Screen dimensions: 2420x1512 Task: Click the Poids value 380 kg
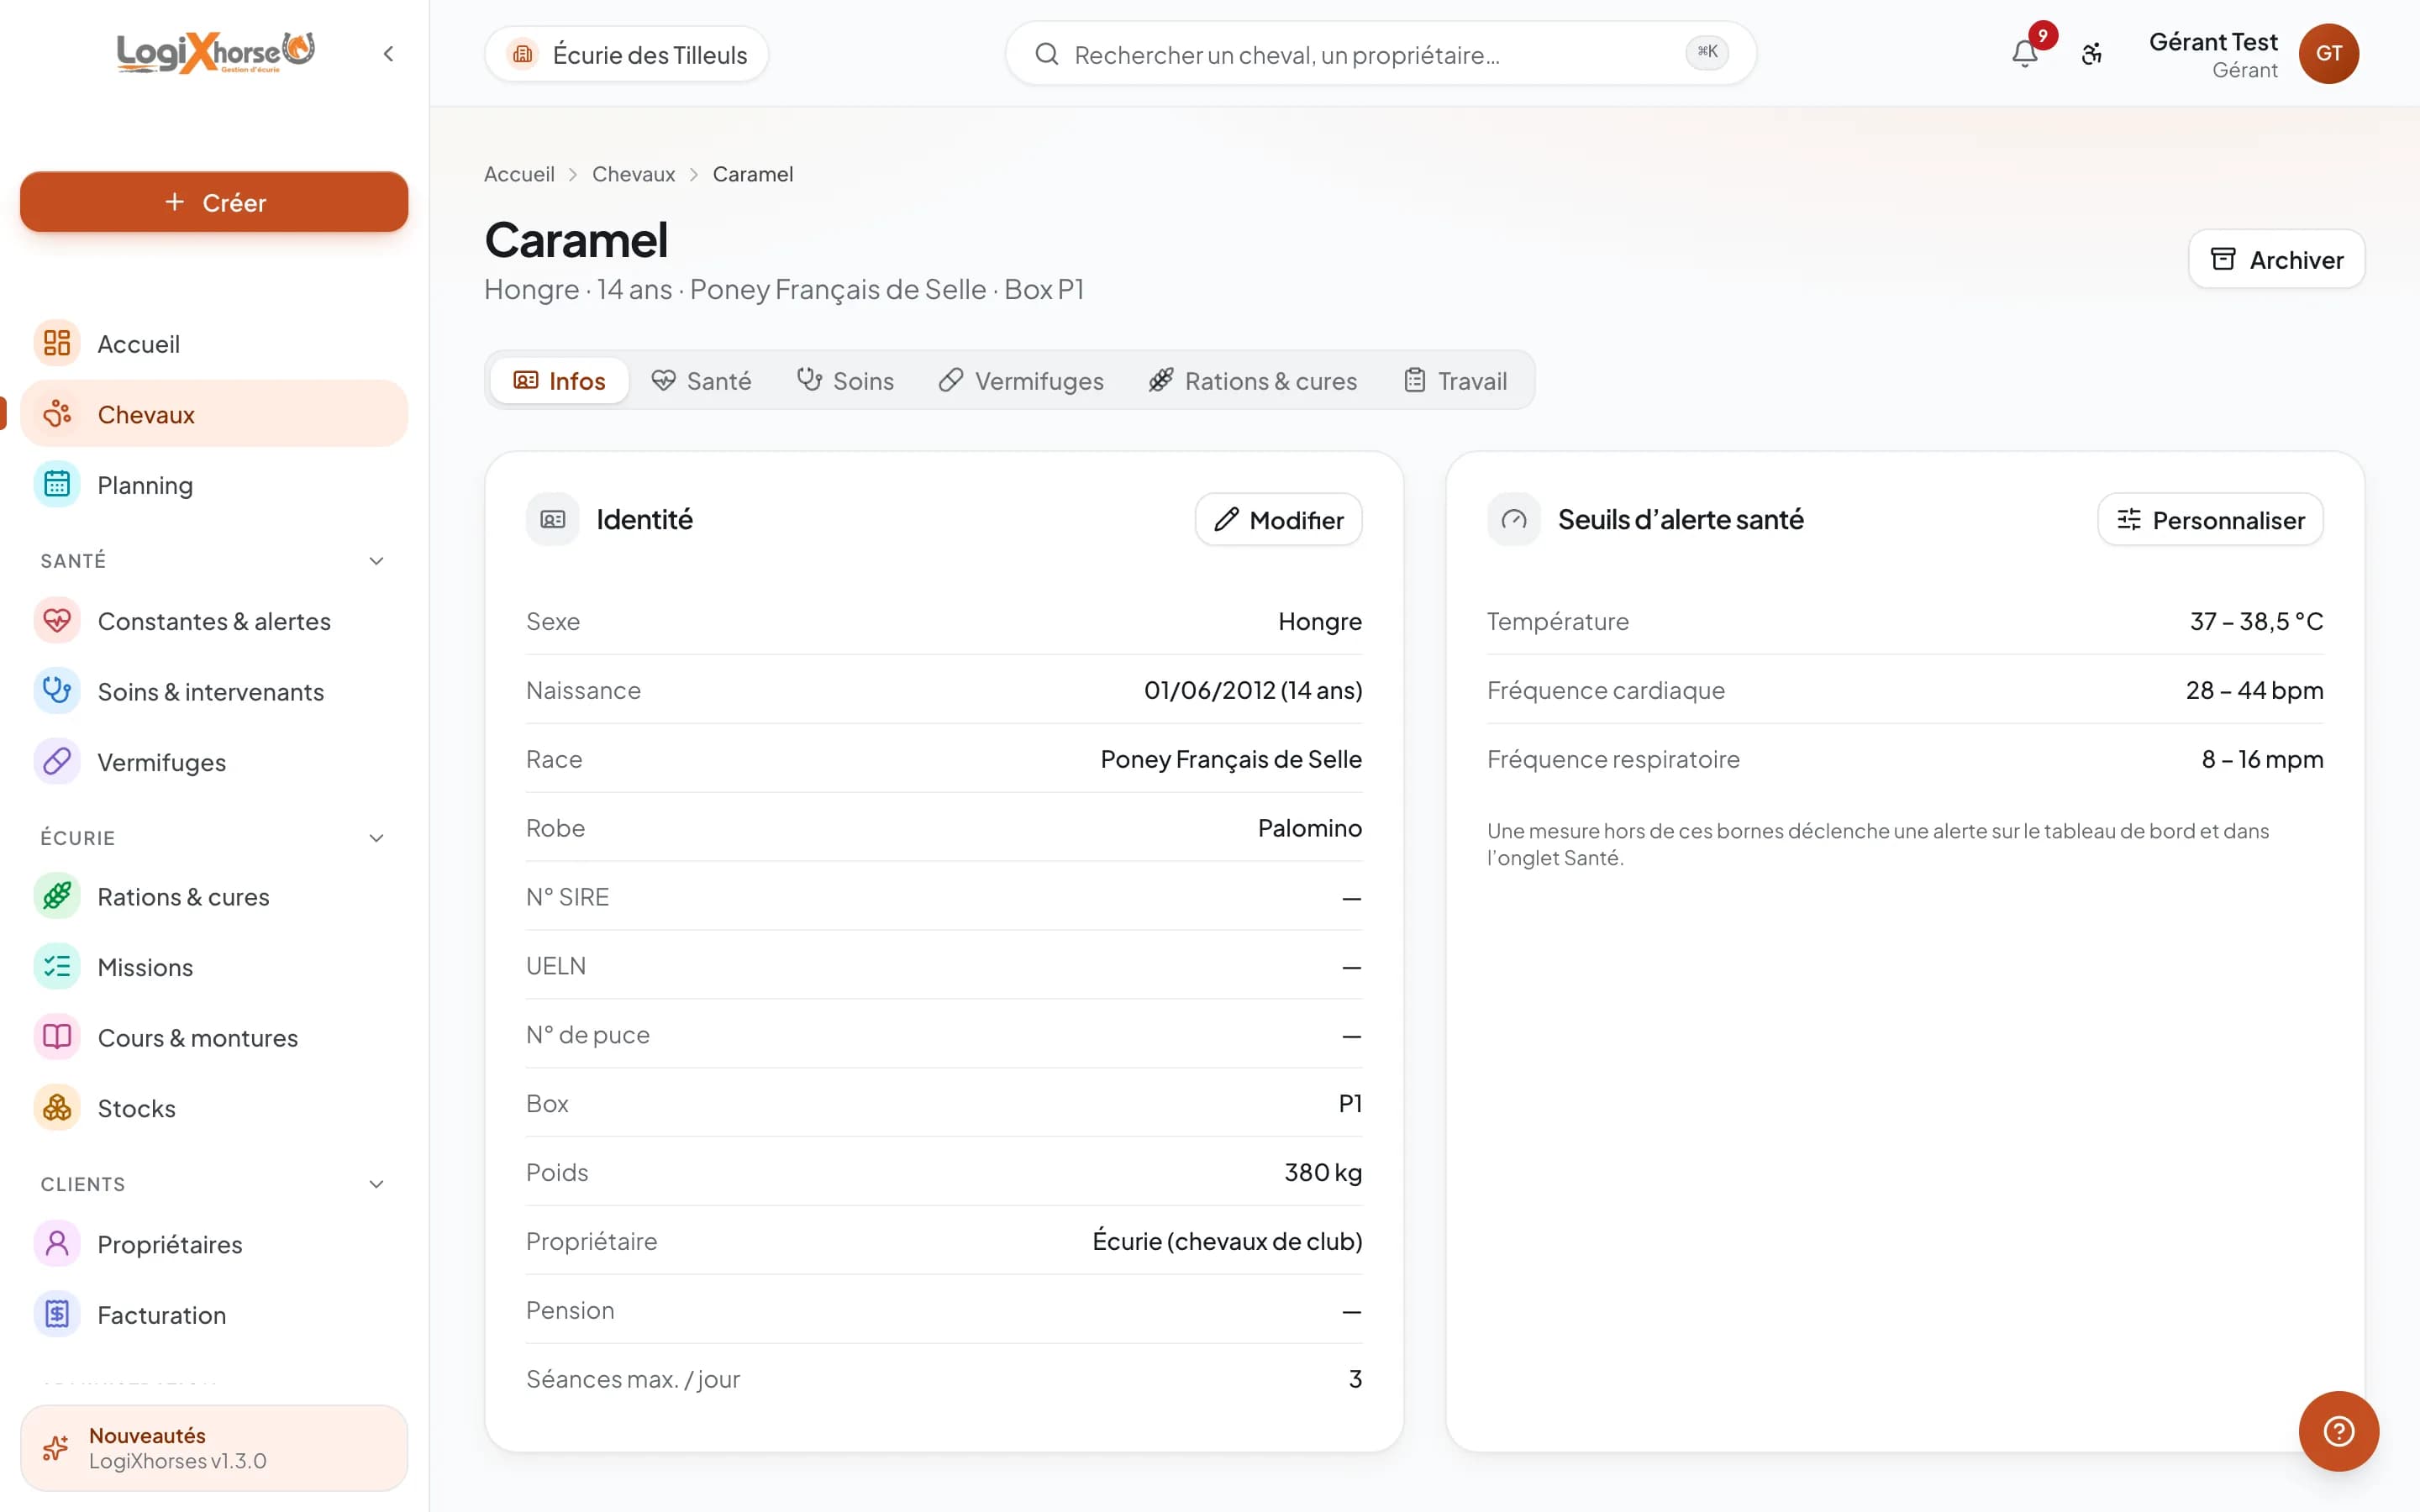tap(1323, 1172)
